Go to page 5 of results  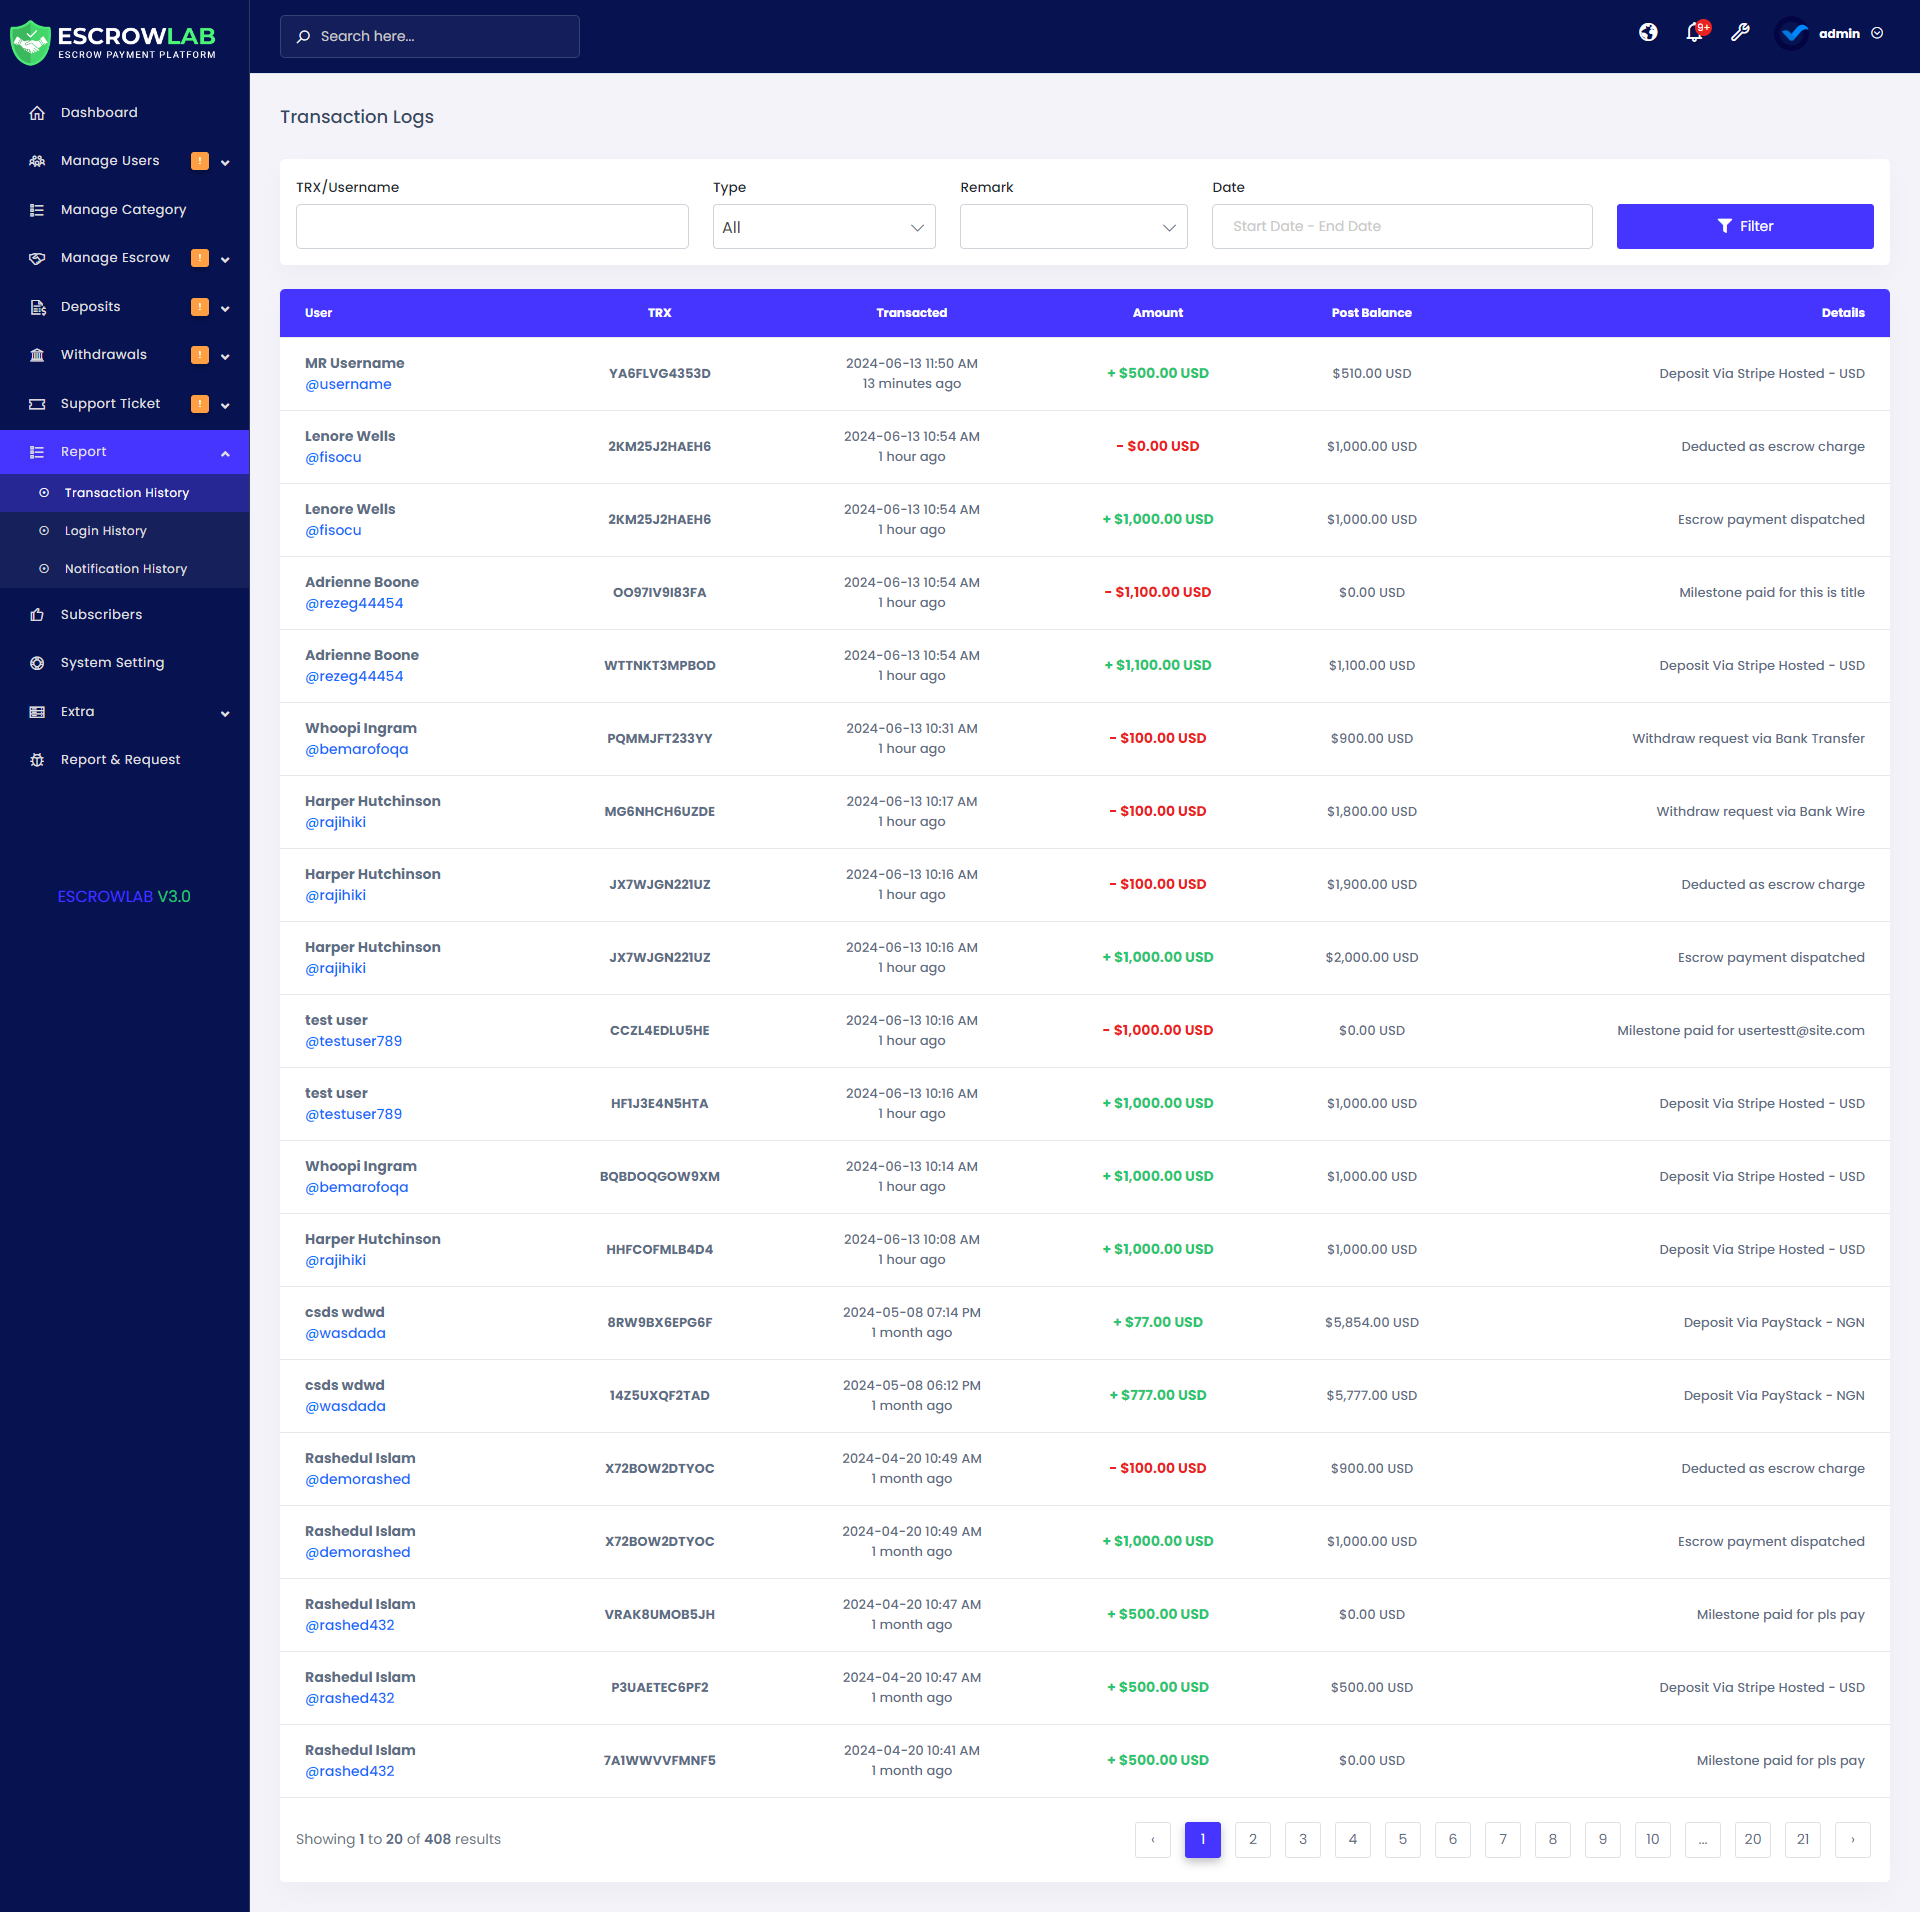[x=1402, y=1839]
